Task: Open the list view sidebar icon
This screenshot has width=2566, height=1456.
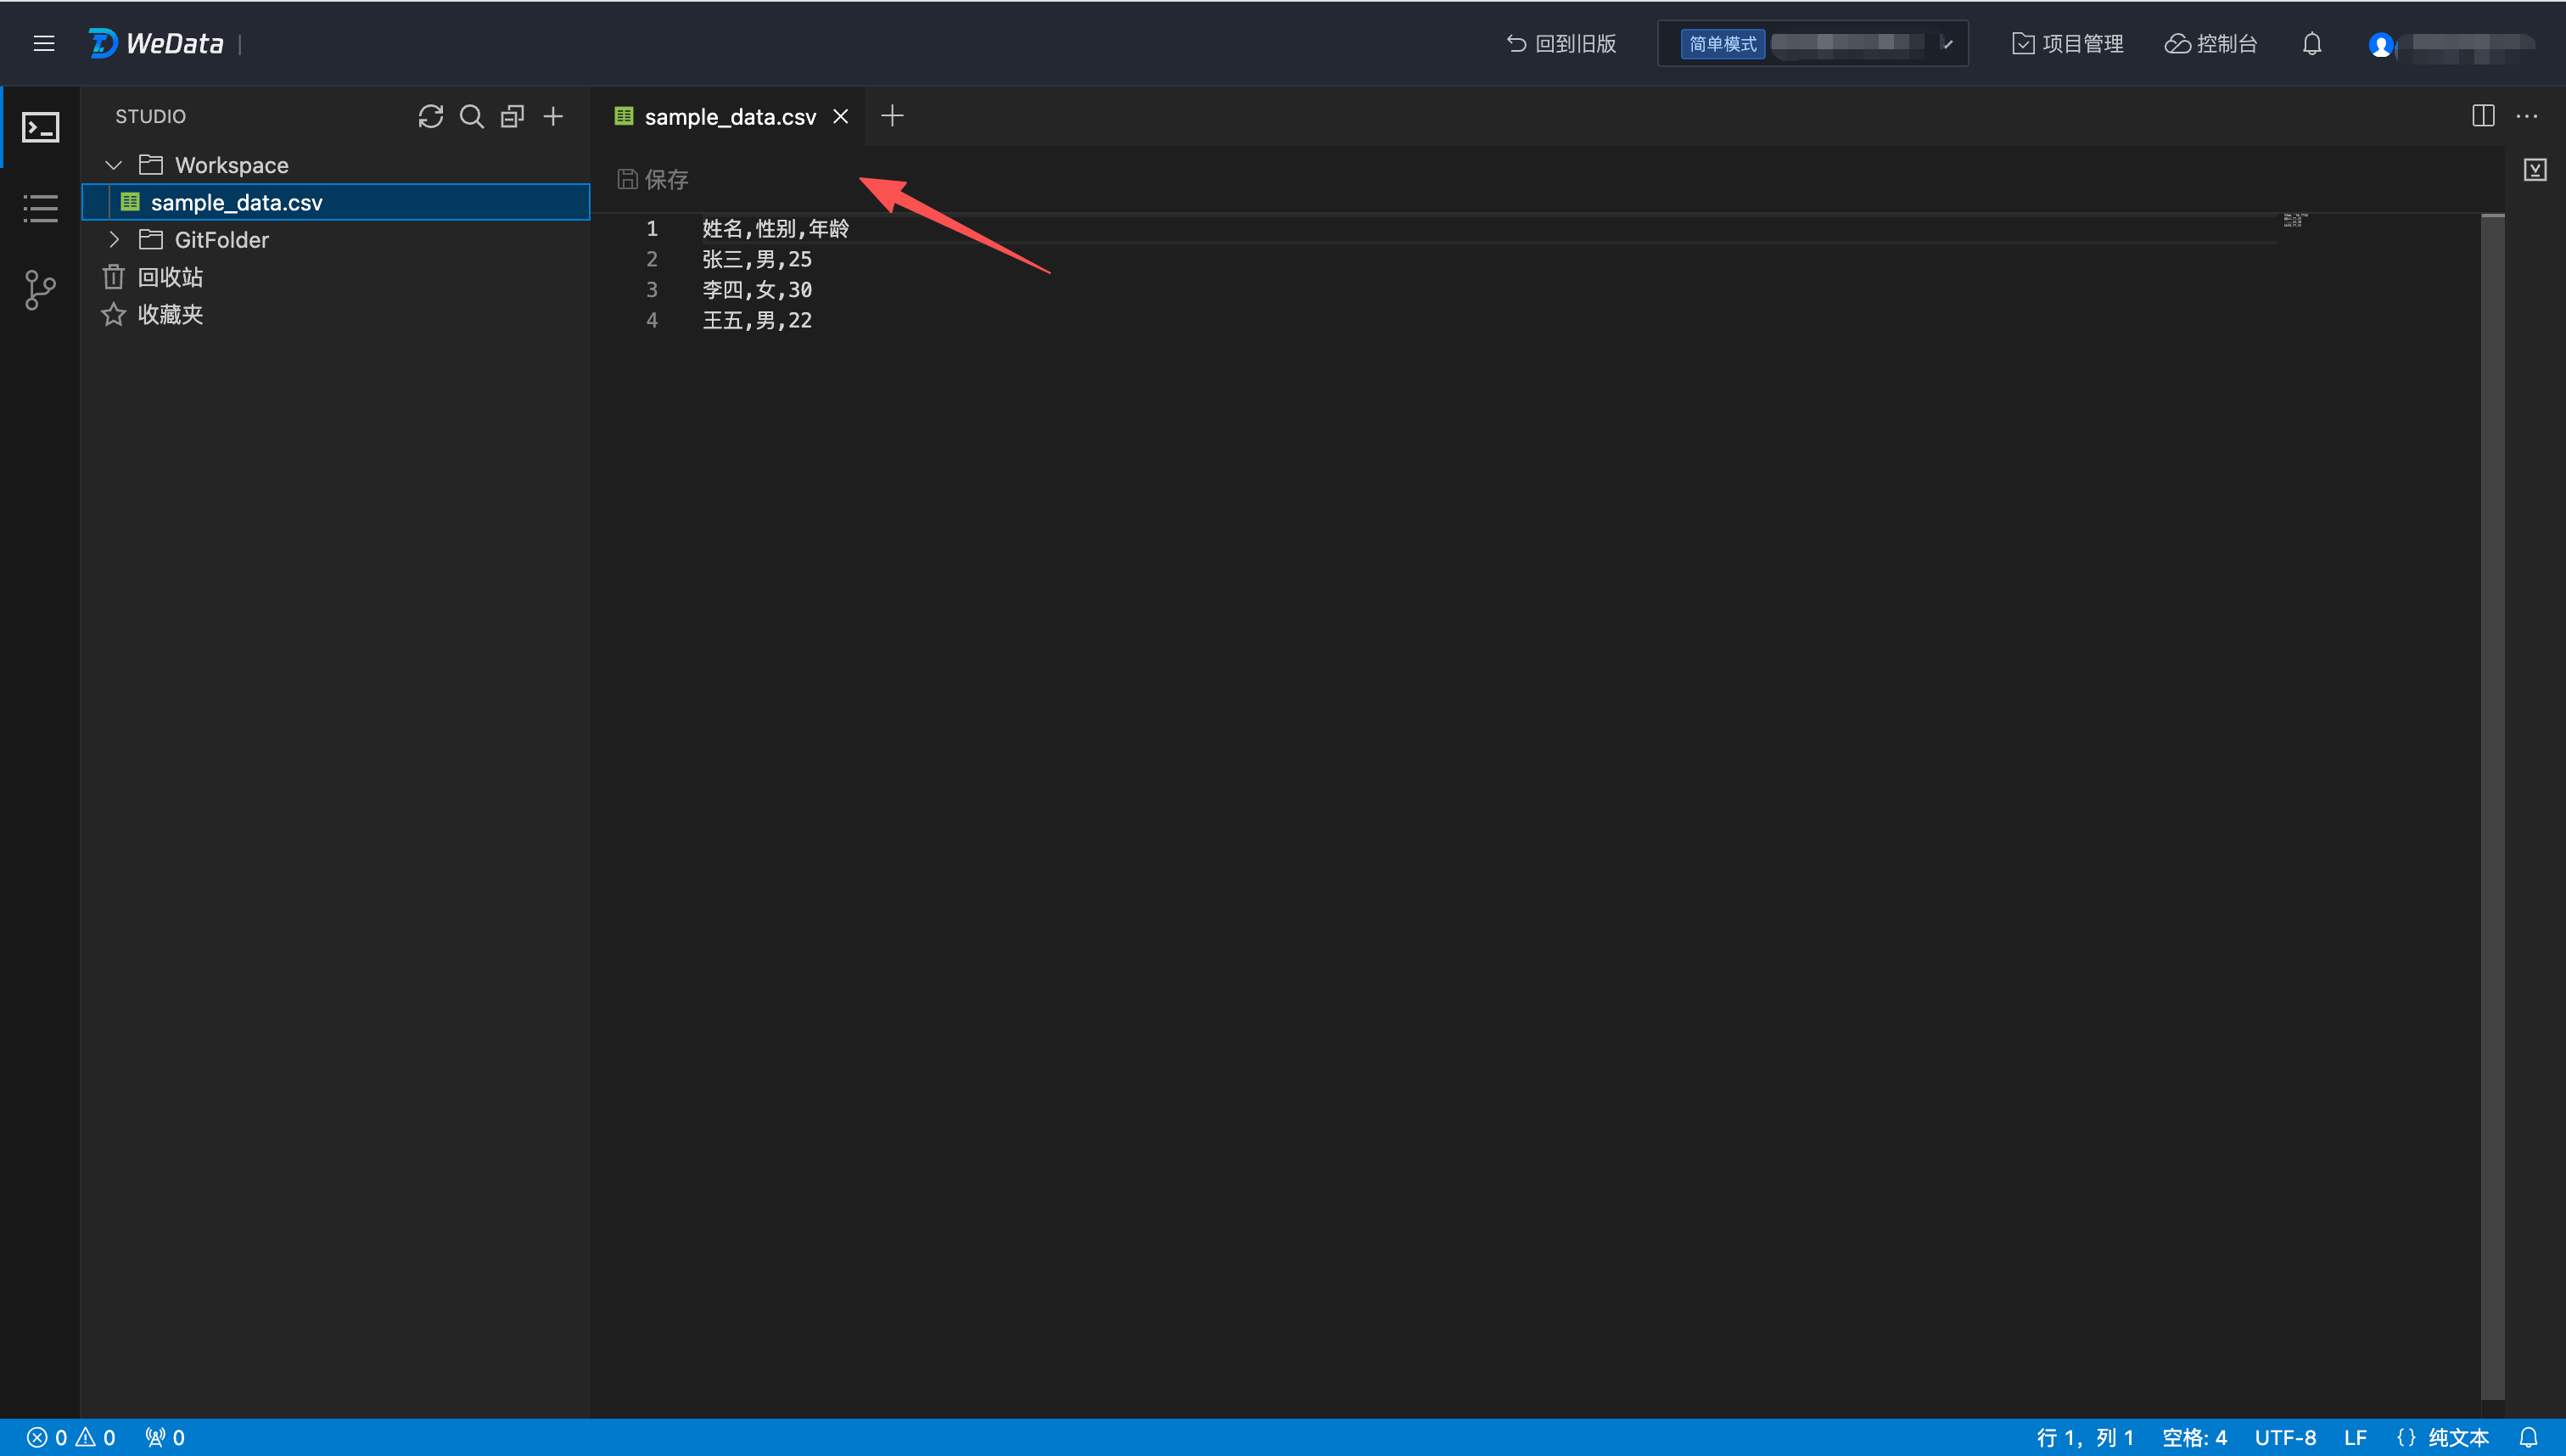Action: click(40, 208)
